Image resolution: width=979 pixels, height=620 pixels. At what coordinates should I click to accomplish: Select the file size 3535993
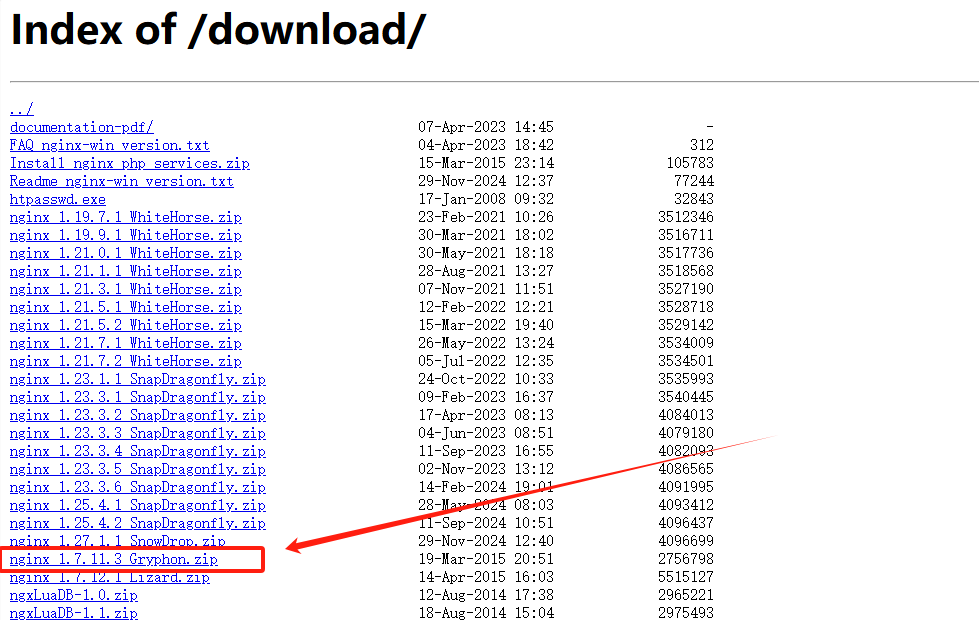686,380
